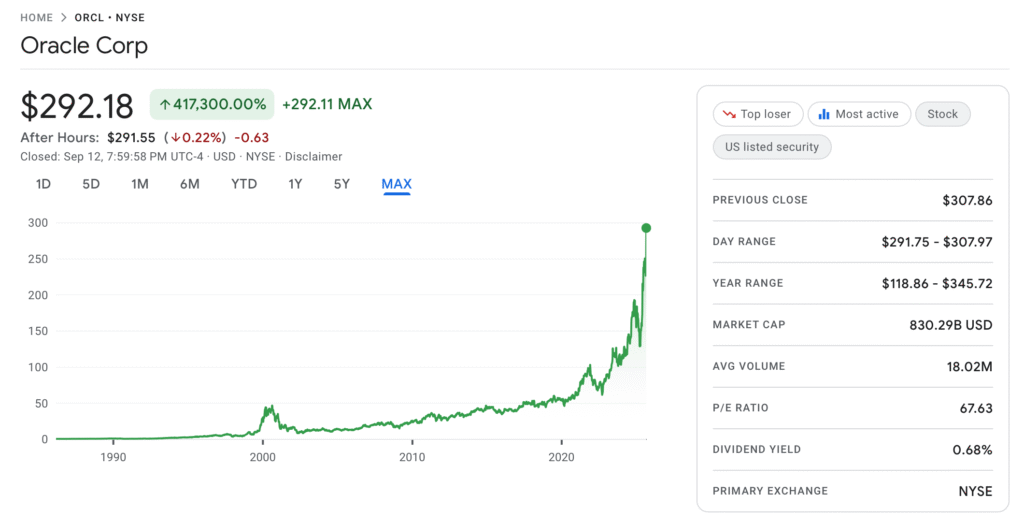
Task: Click the green up-arrow in percent badge
Action: click(165, 105)
